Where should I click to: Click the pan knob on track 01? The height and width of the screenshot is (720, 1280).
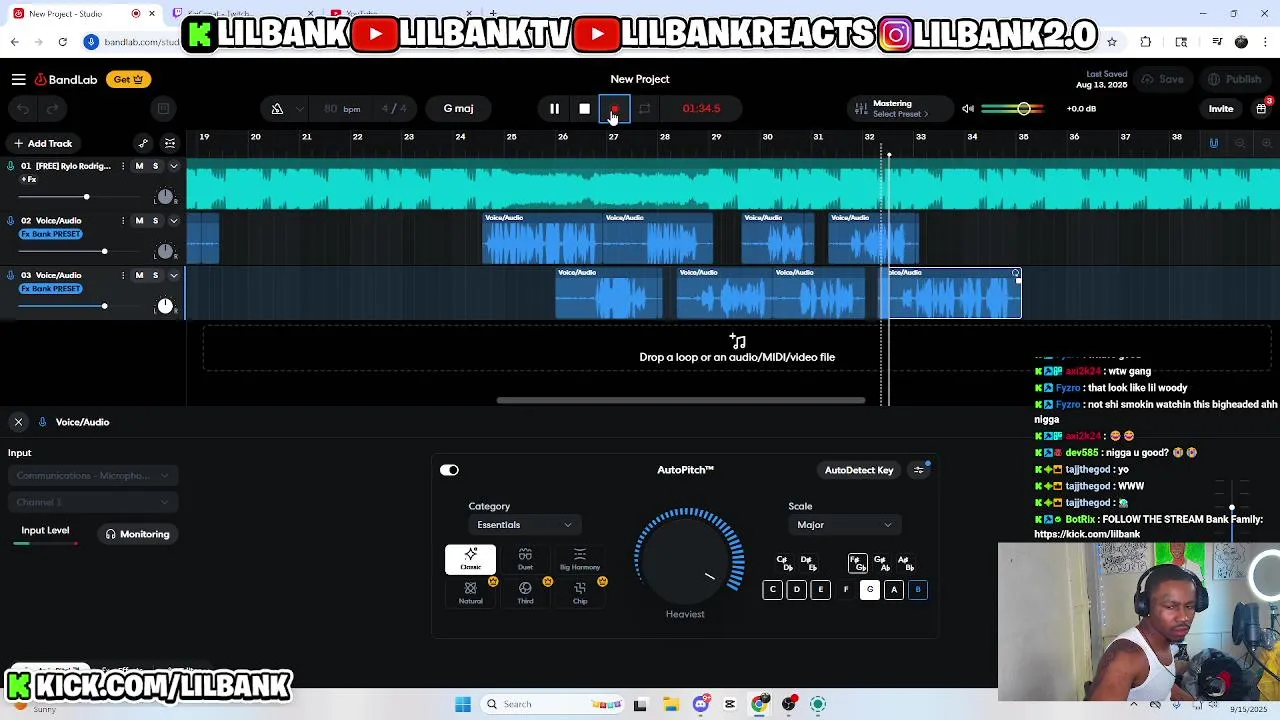(165, 196)
